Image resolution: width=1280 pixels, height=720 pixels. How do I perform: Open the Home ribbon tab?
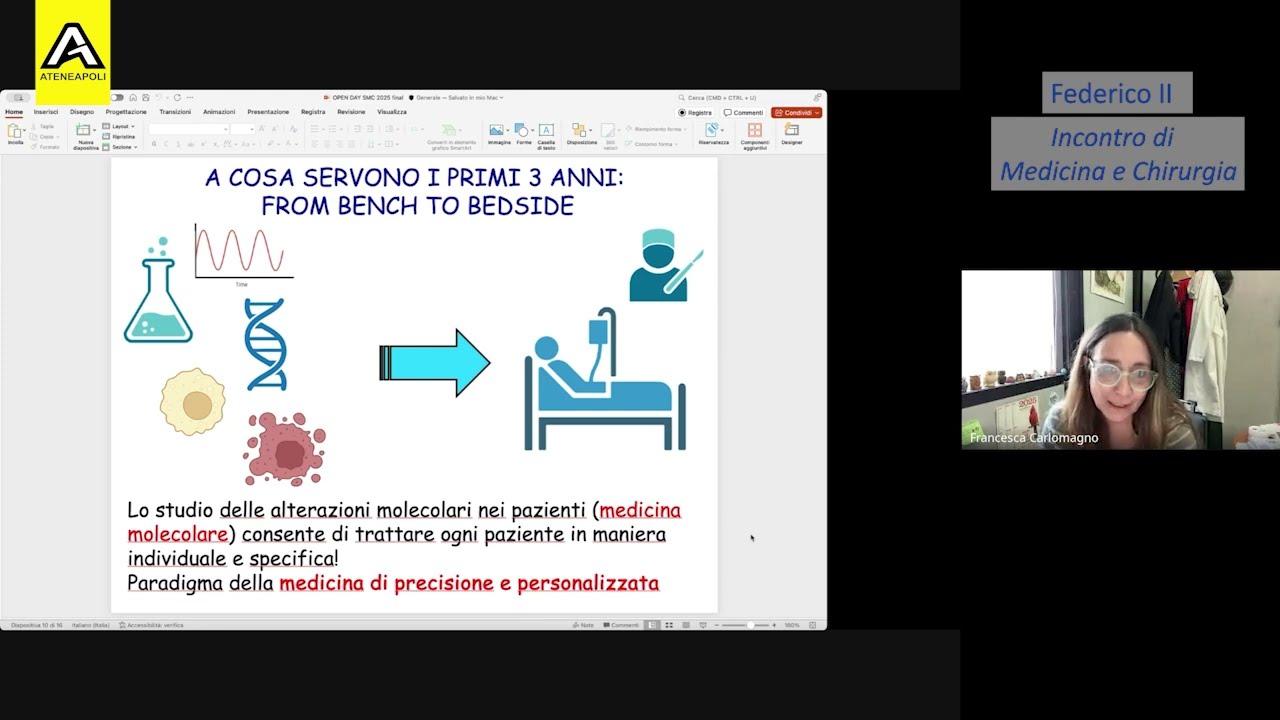14,112
